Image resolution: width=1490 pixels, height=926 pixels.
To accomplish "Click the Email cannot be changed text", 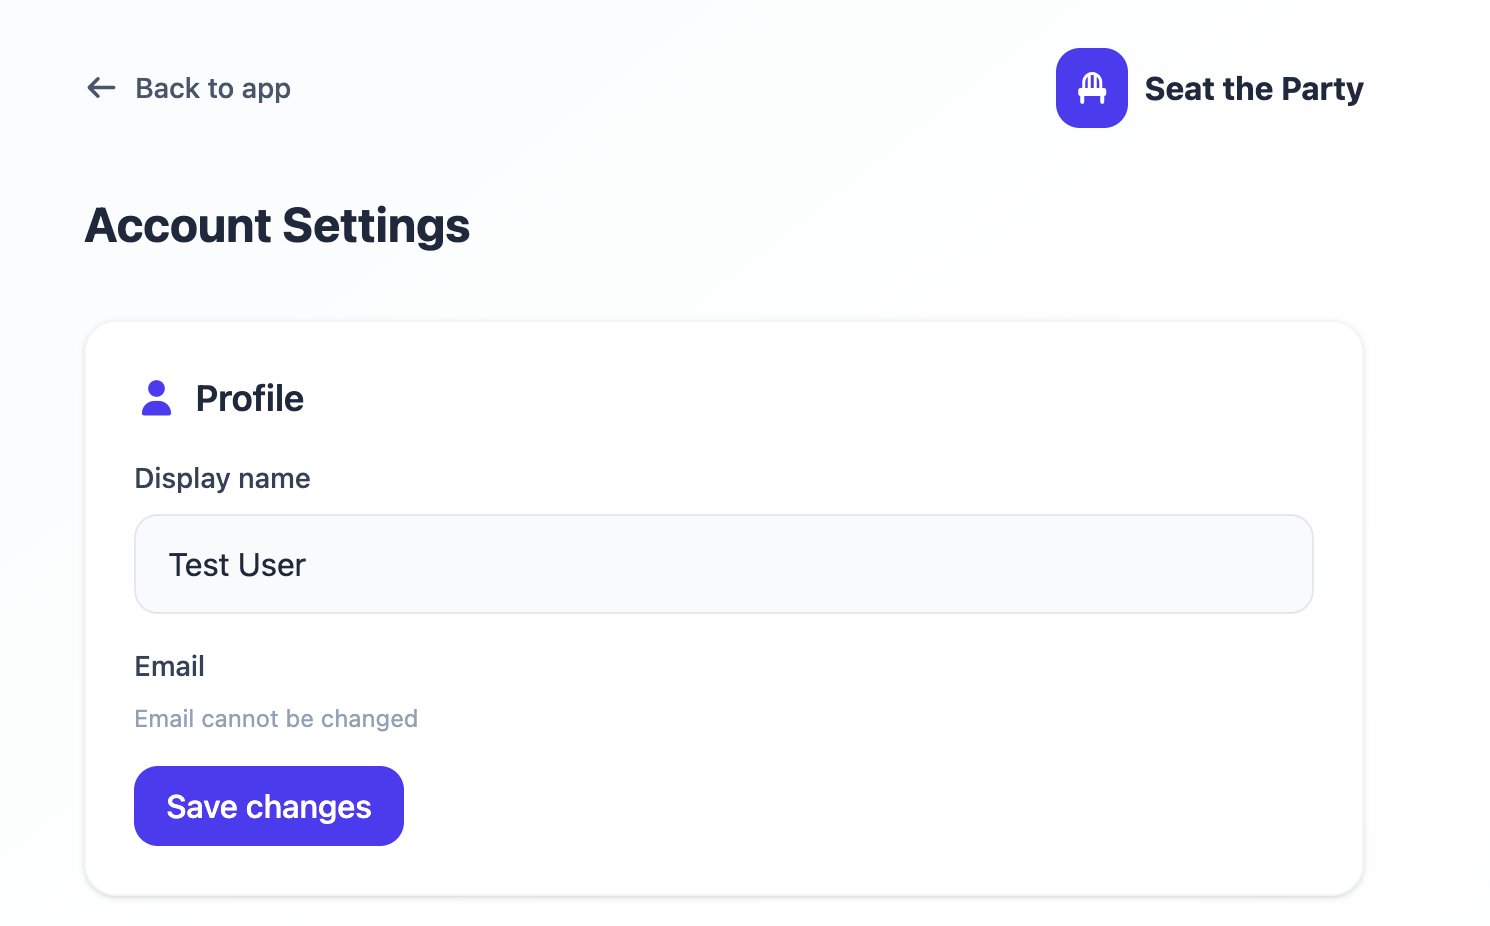I will click(276, 718).
